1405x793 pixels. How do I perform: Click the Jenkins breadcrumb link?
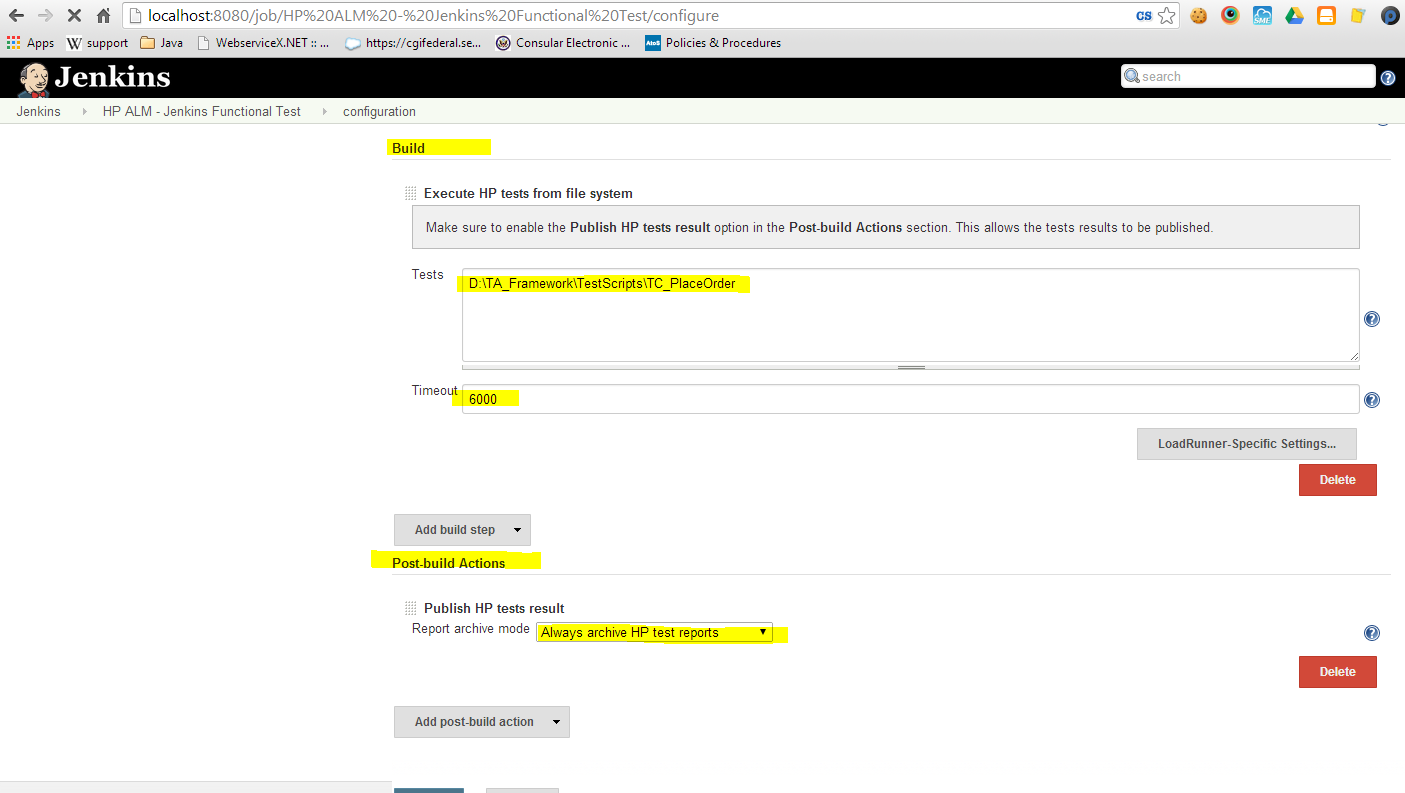point(39,112)
